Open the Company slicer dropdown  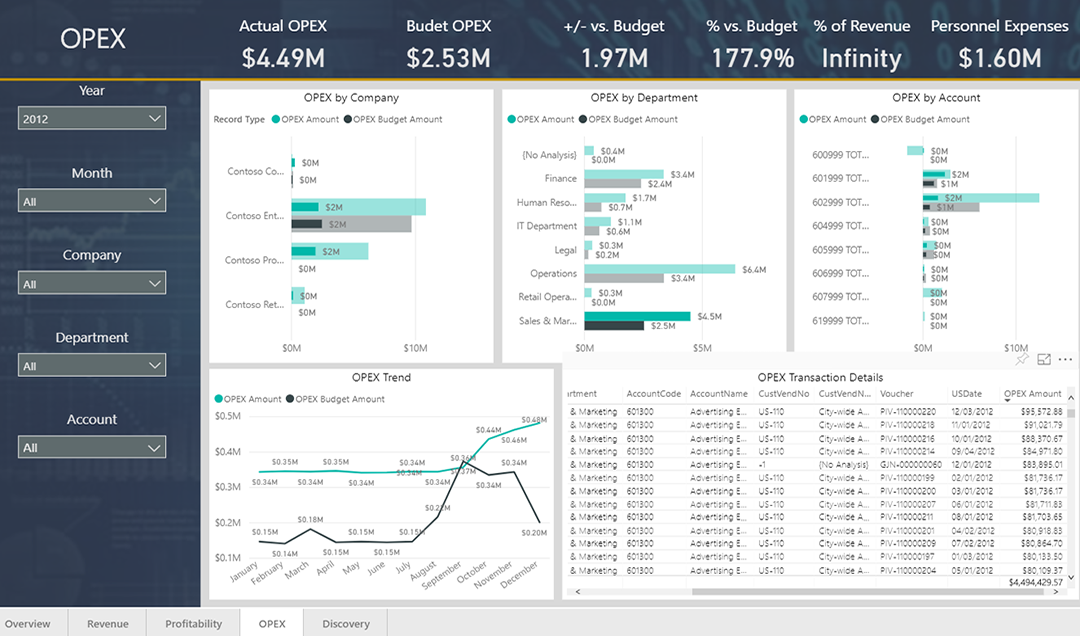click(92, 284)
